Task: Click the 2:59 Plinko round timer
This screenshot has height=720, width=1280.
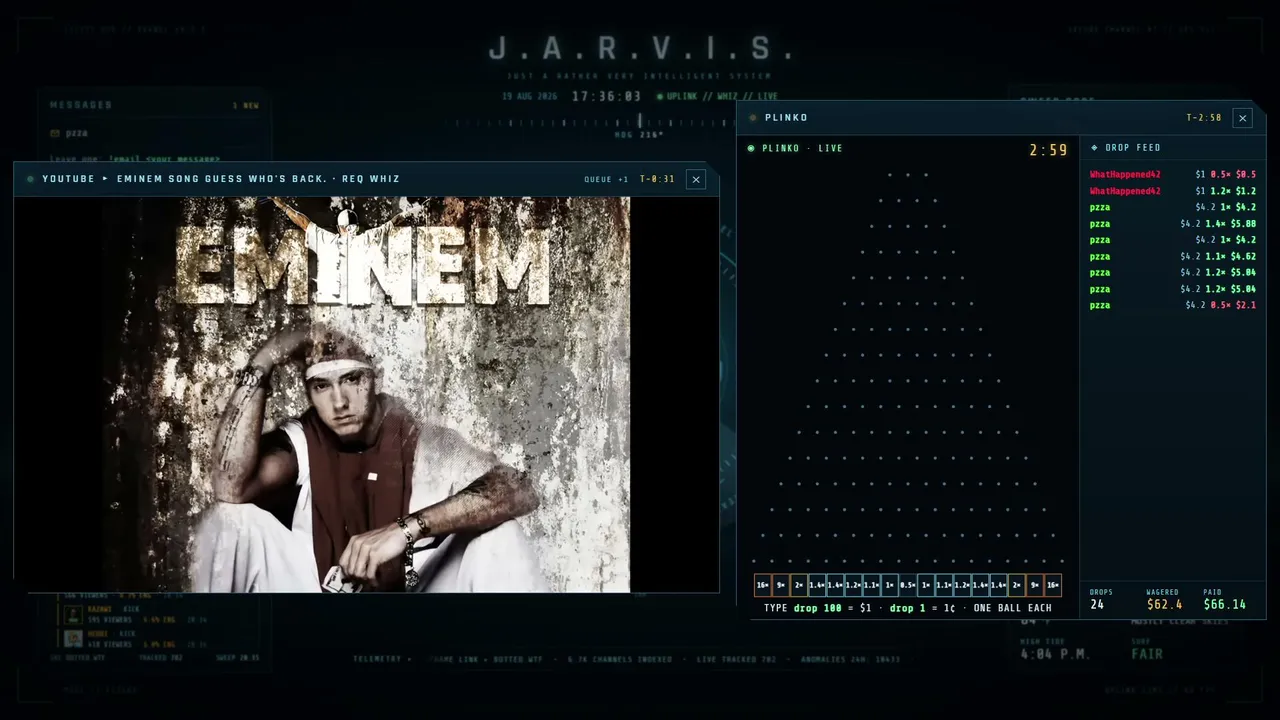Action: tap(1048, 150)
